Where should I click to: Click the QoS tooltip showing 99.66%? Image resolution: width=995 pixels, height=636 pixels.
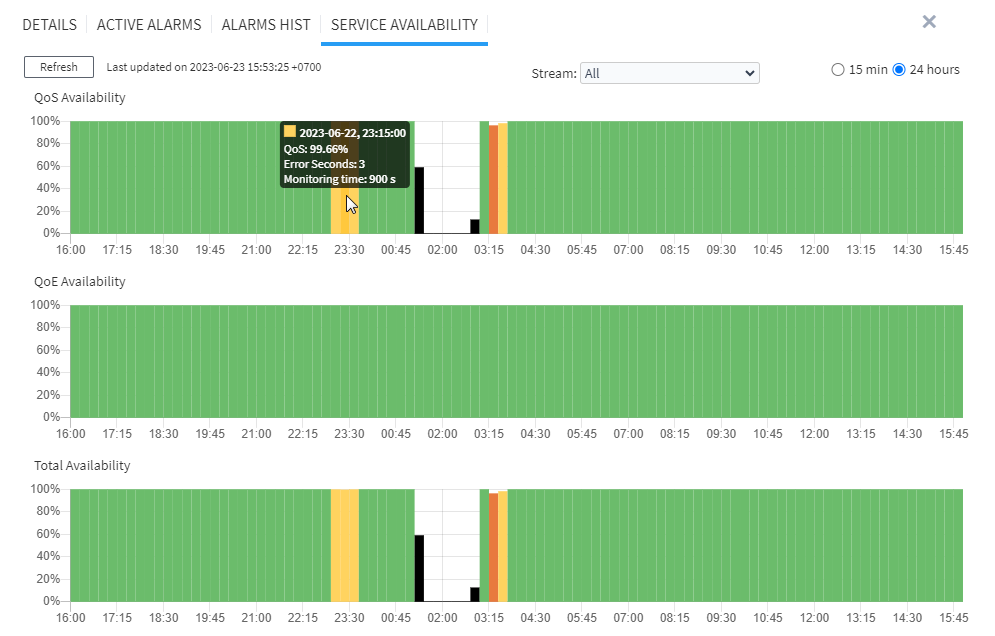coord(345,155)
